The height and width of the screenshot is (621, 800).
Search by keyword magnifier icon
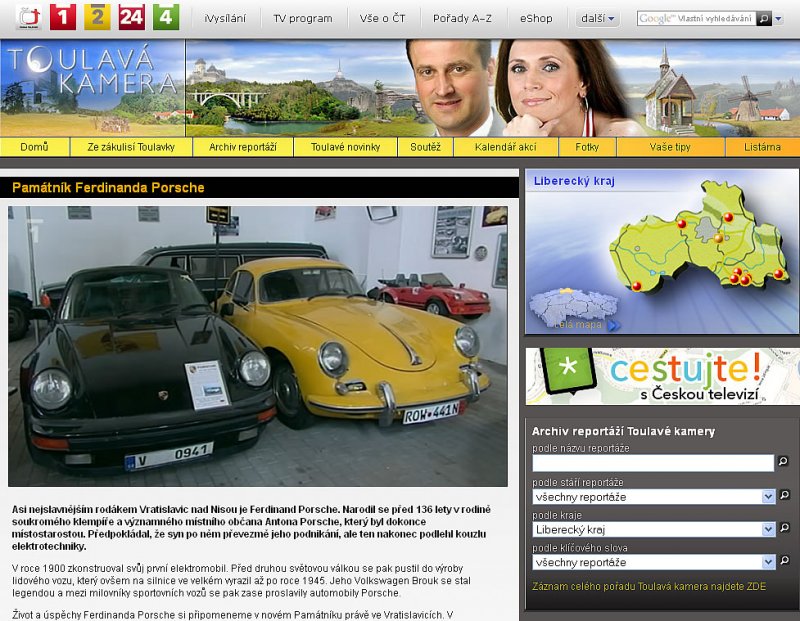(x=785, y=561)
